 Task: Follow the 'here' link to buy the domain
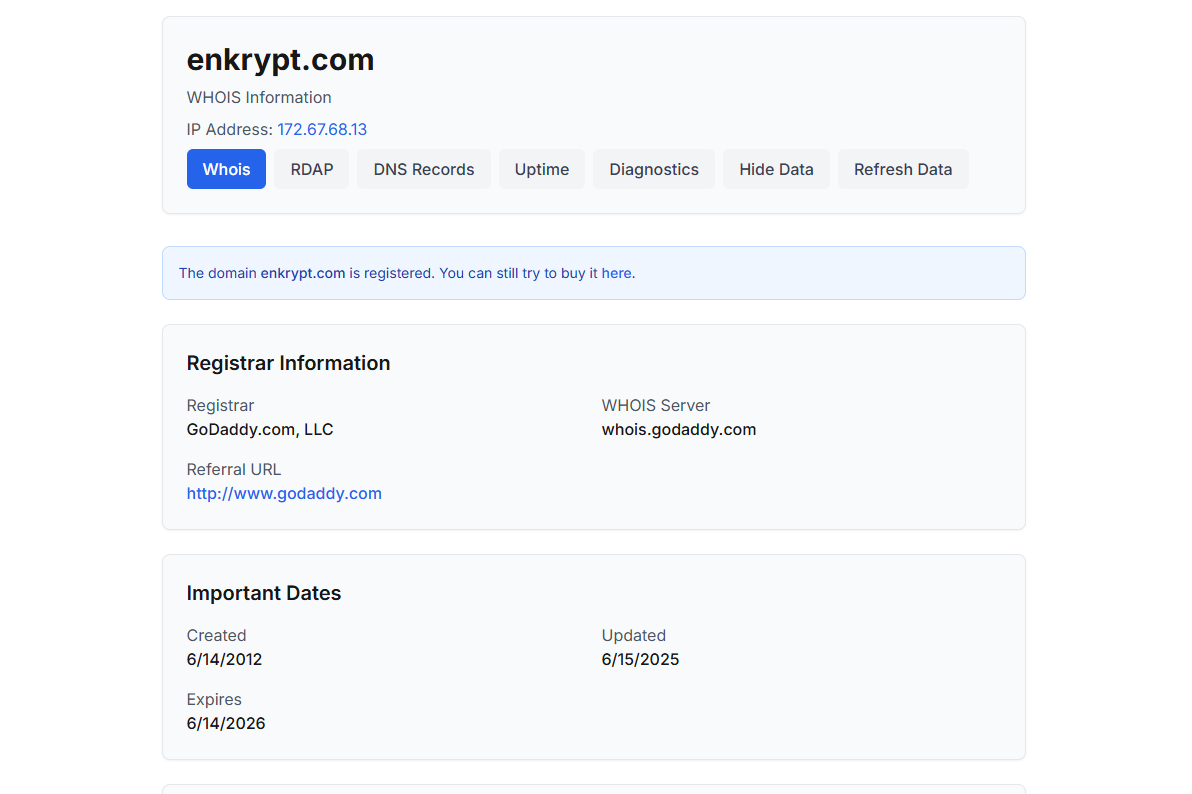coord(617,273)
